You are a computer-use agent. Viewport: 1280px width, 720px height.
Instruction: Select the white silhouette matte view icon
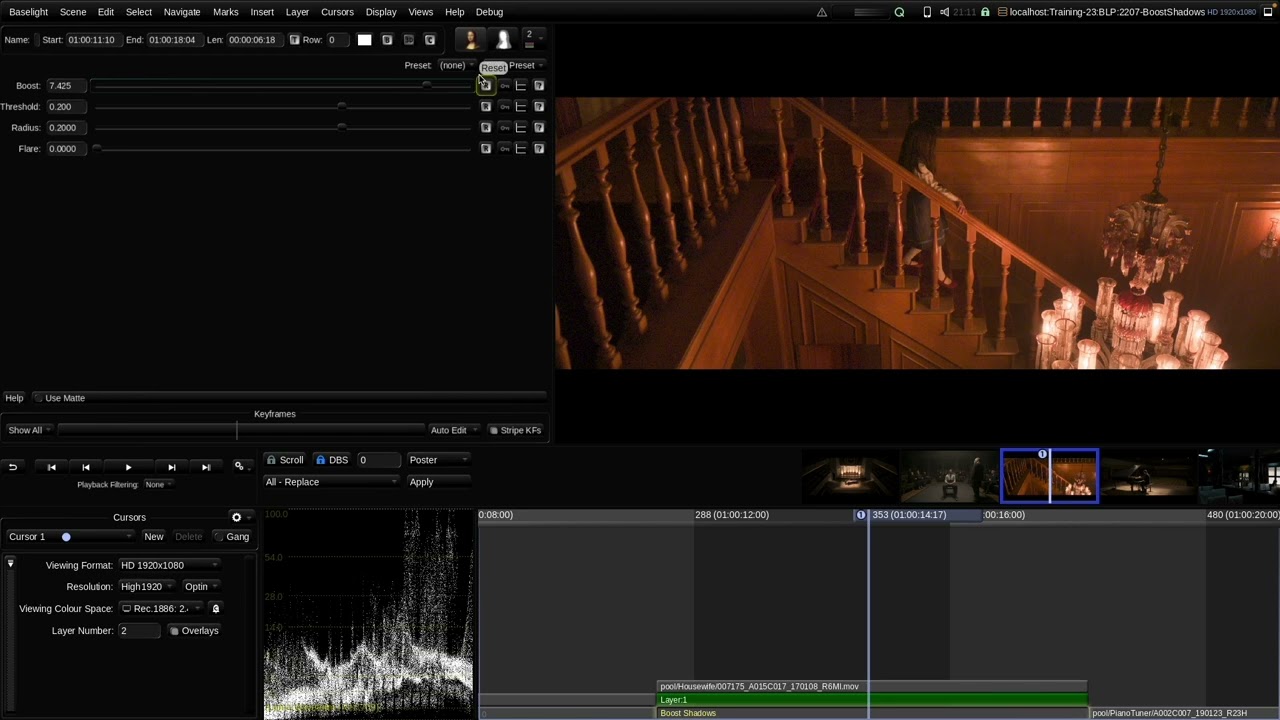[503, 40]
